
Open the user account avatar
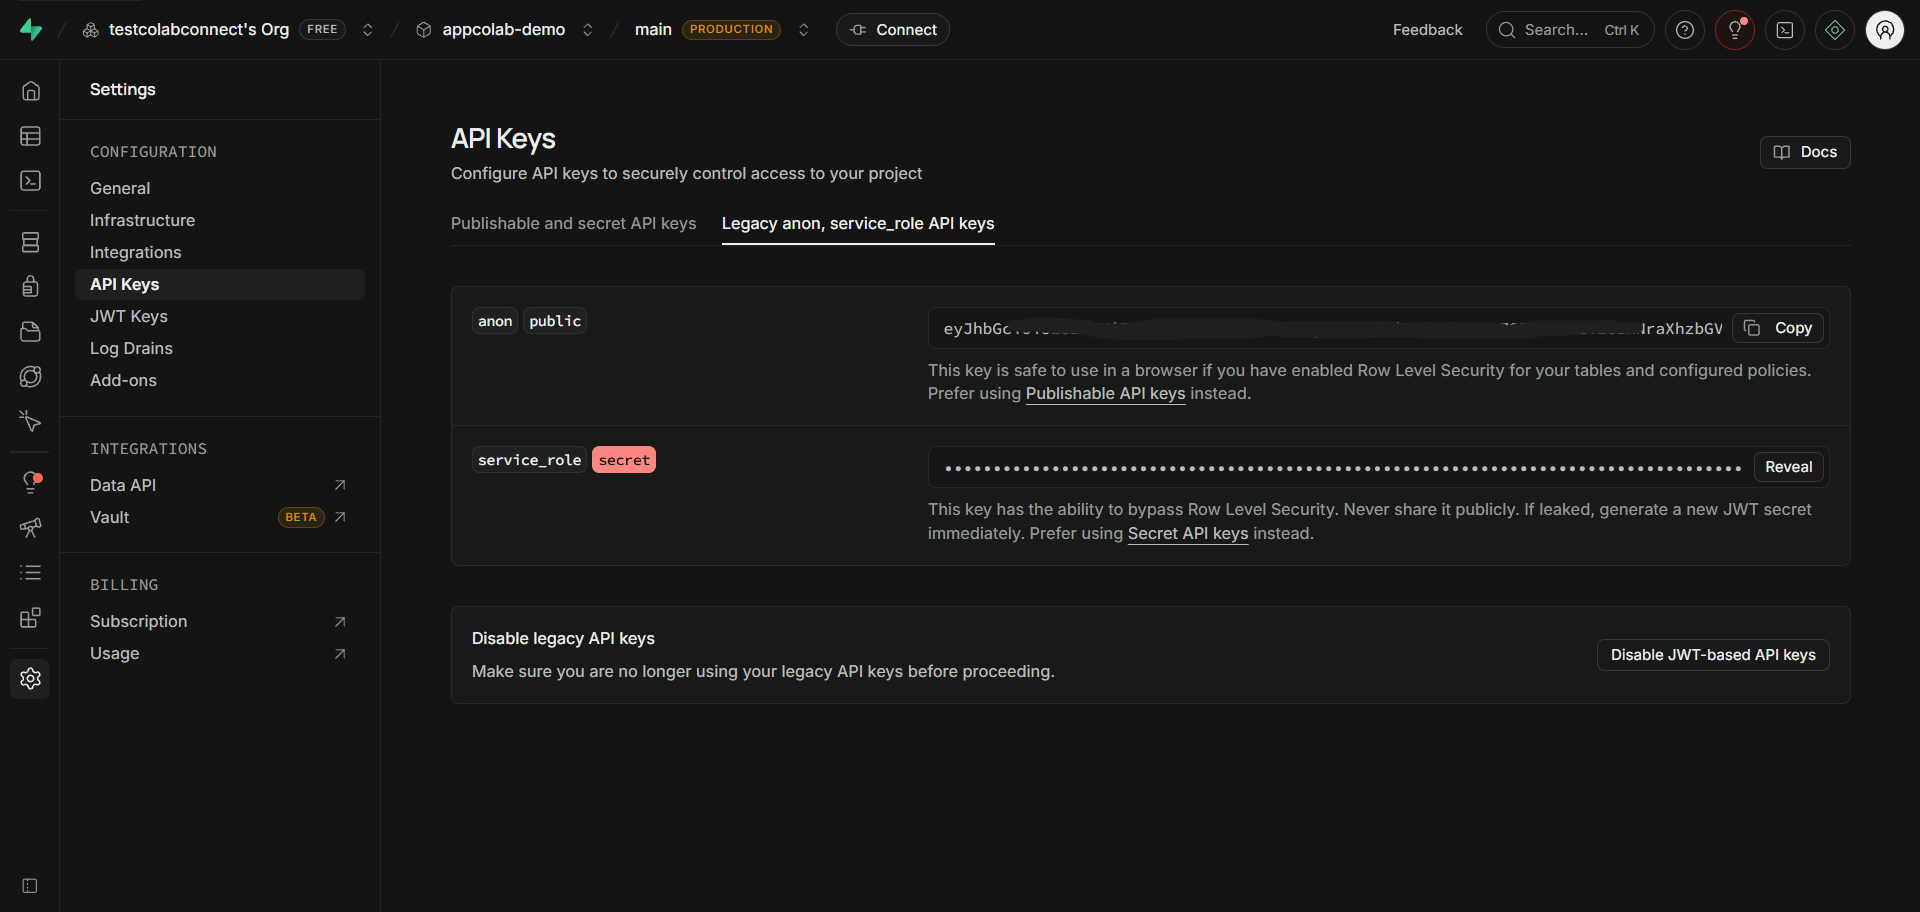pos(1885,30)
